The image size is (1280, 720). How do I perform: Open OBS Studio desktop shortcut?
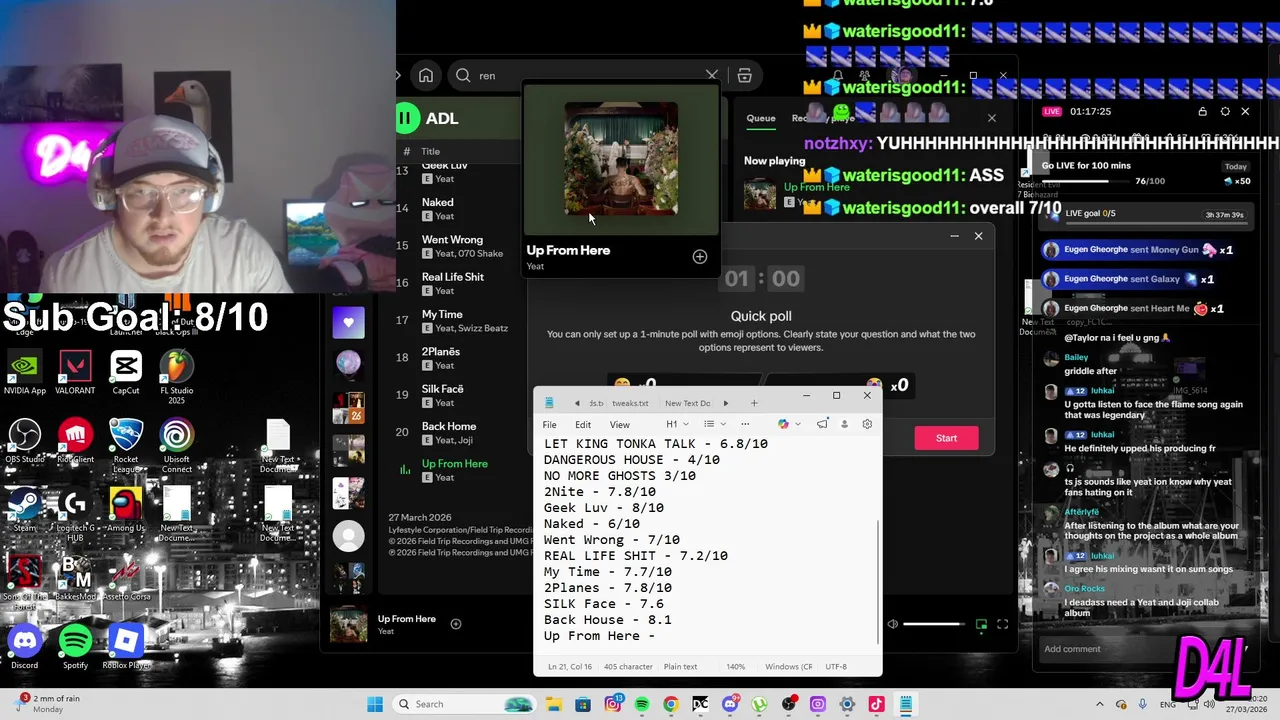(x=24, y=441)
